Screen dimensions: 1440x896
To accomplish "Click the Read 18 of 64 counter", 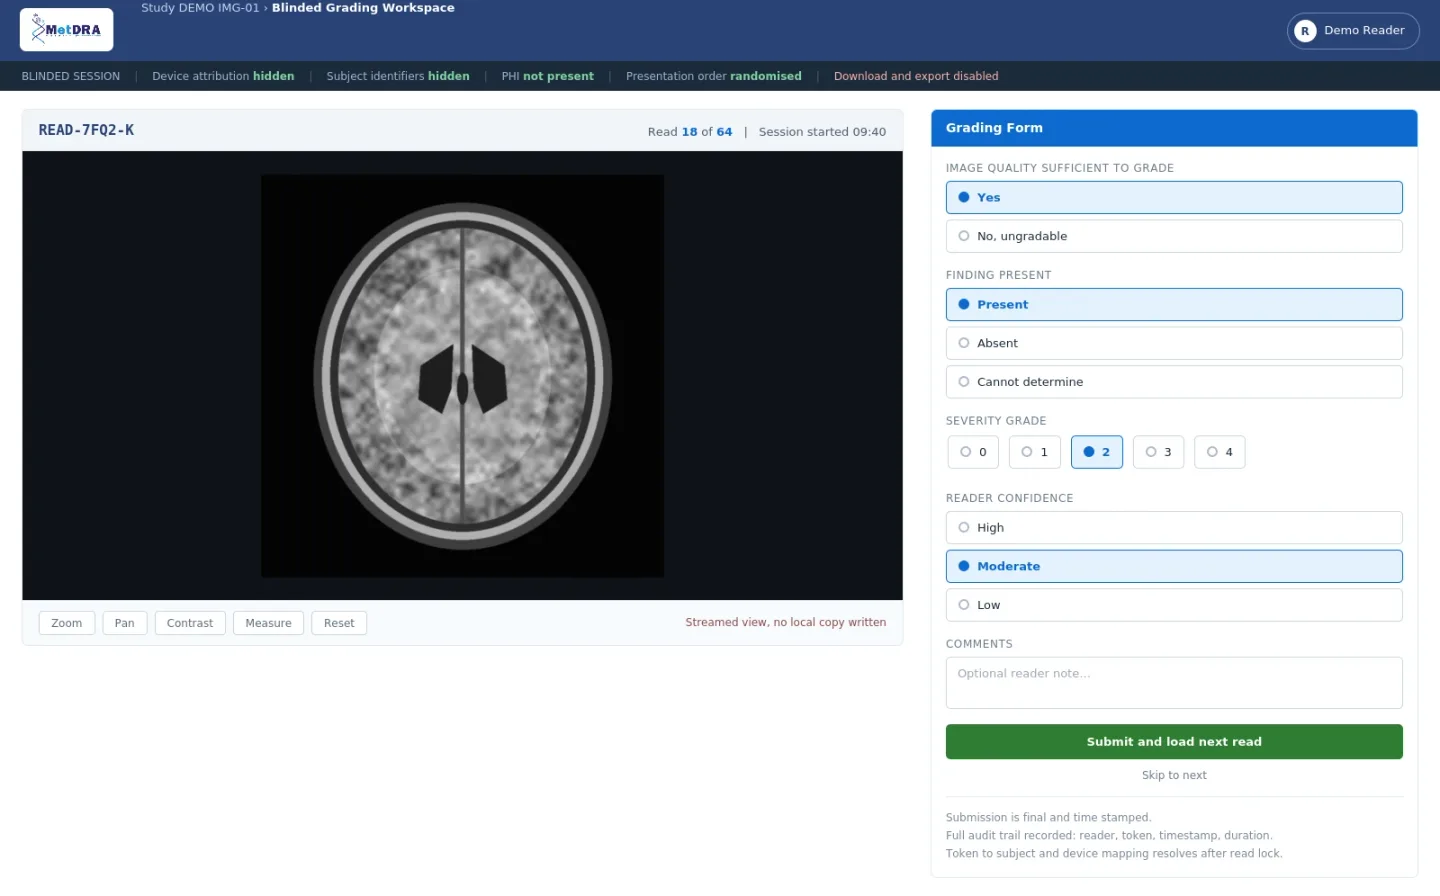I will click(x=690, y=132).
